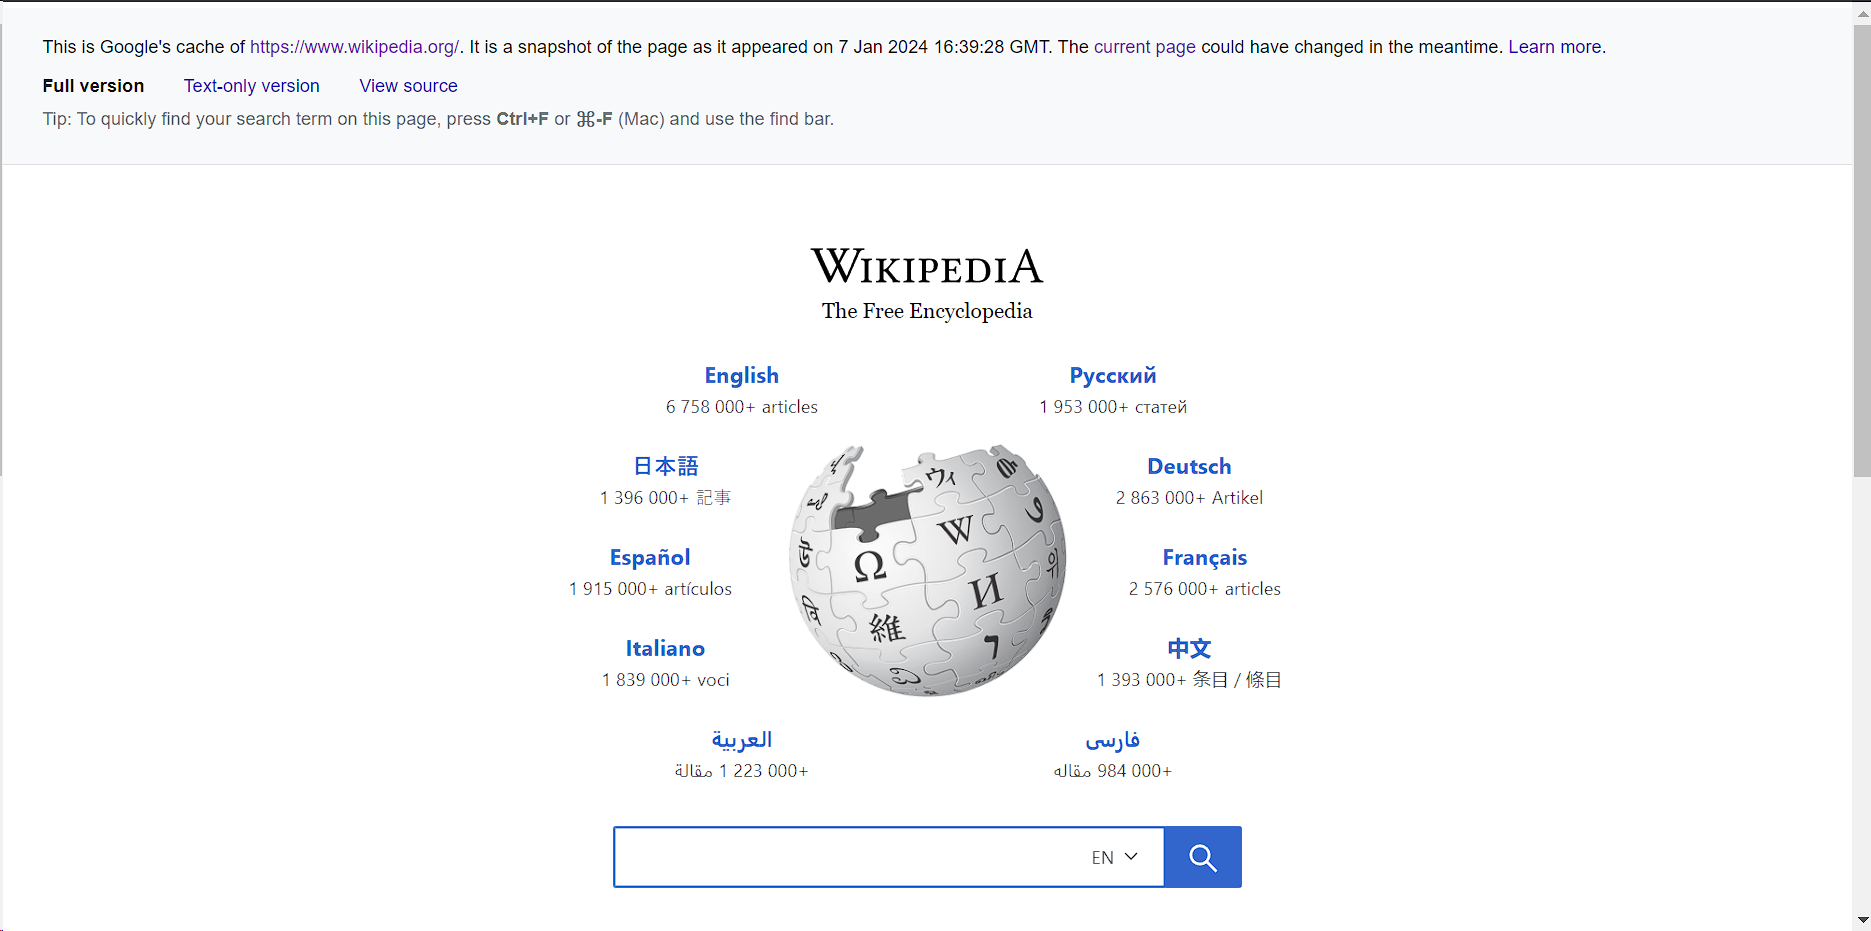Click the scrollbar down arrow
The image size is (1871, 931).
(x=1861, y=919)
